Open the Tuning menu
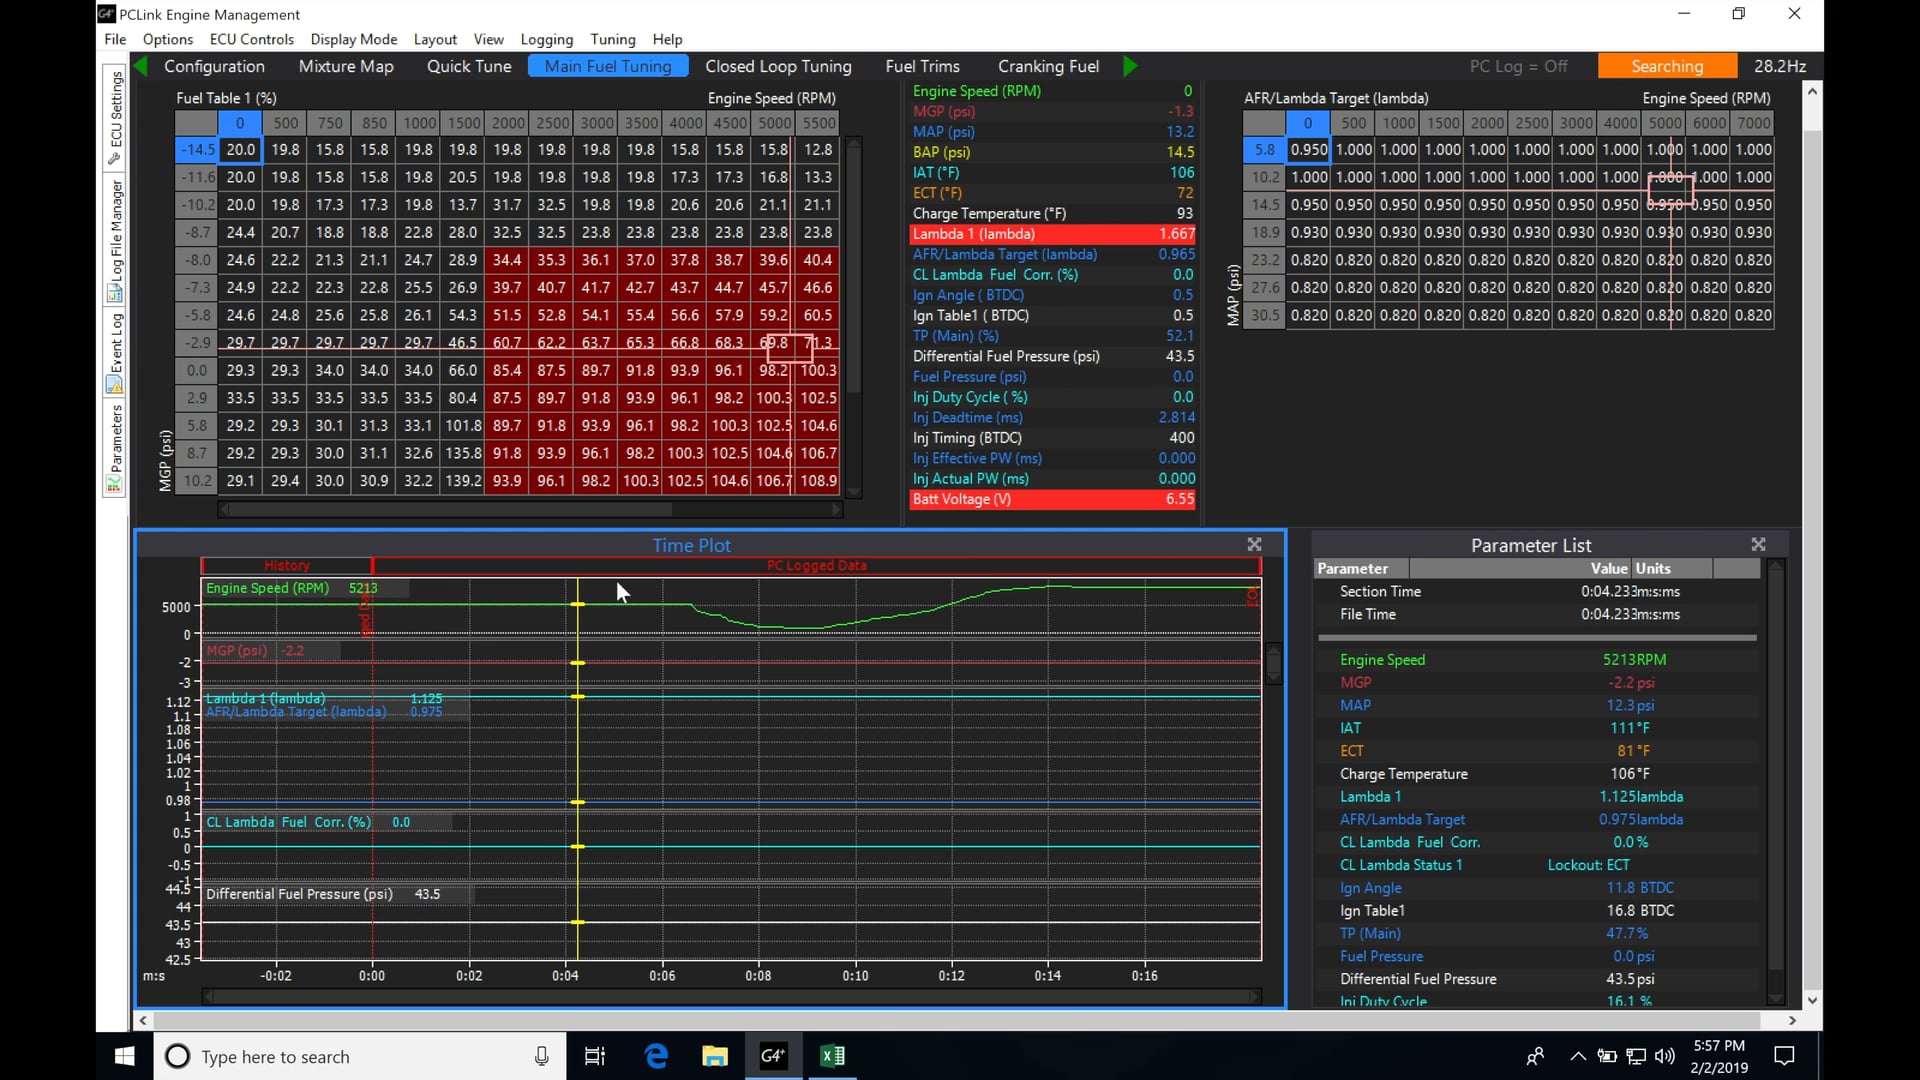This screenshot has width=1920, height=1080. [612, 40]
